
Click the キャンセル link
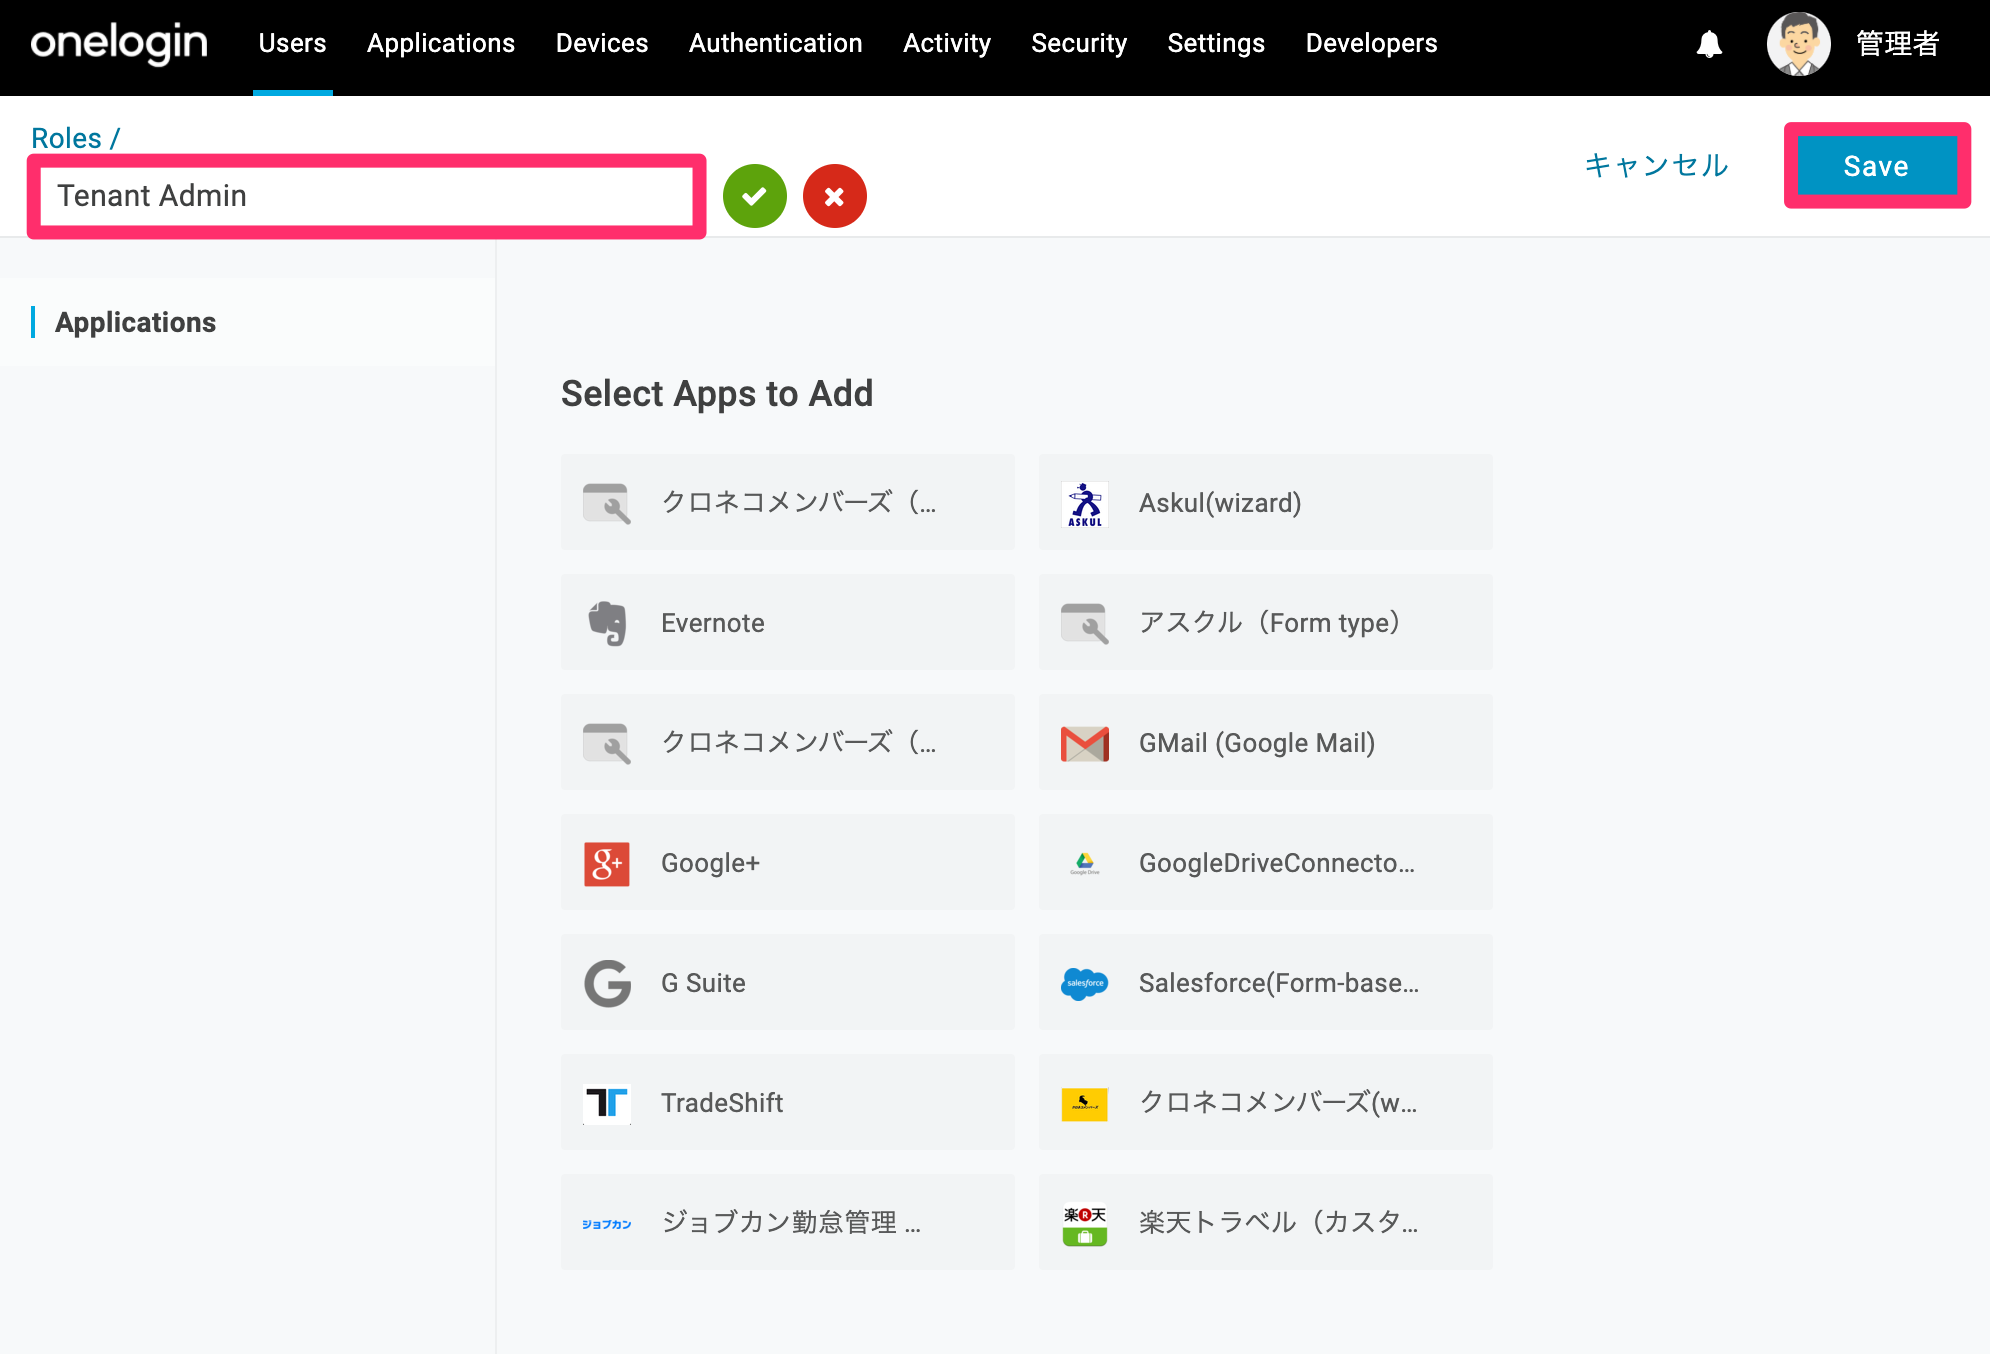click(1657, 165)
